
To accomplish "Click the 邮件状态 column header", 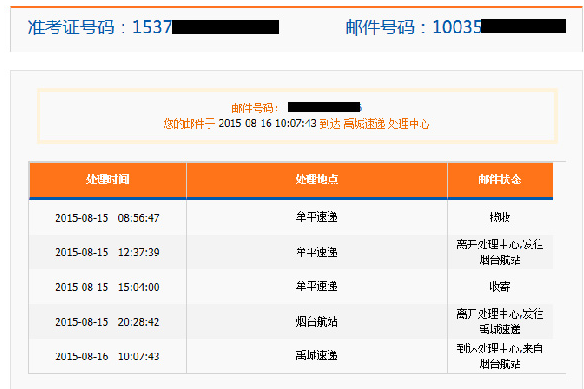I will click(x=500, y=179).
